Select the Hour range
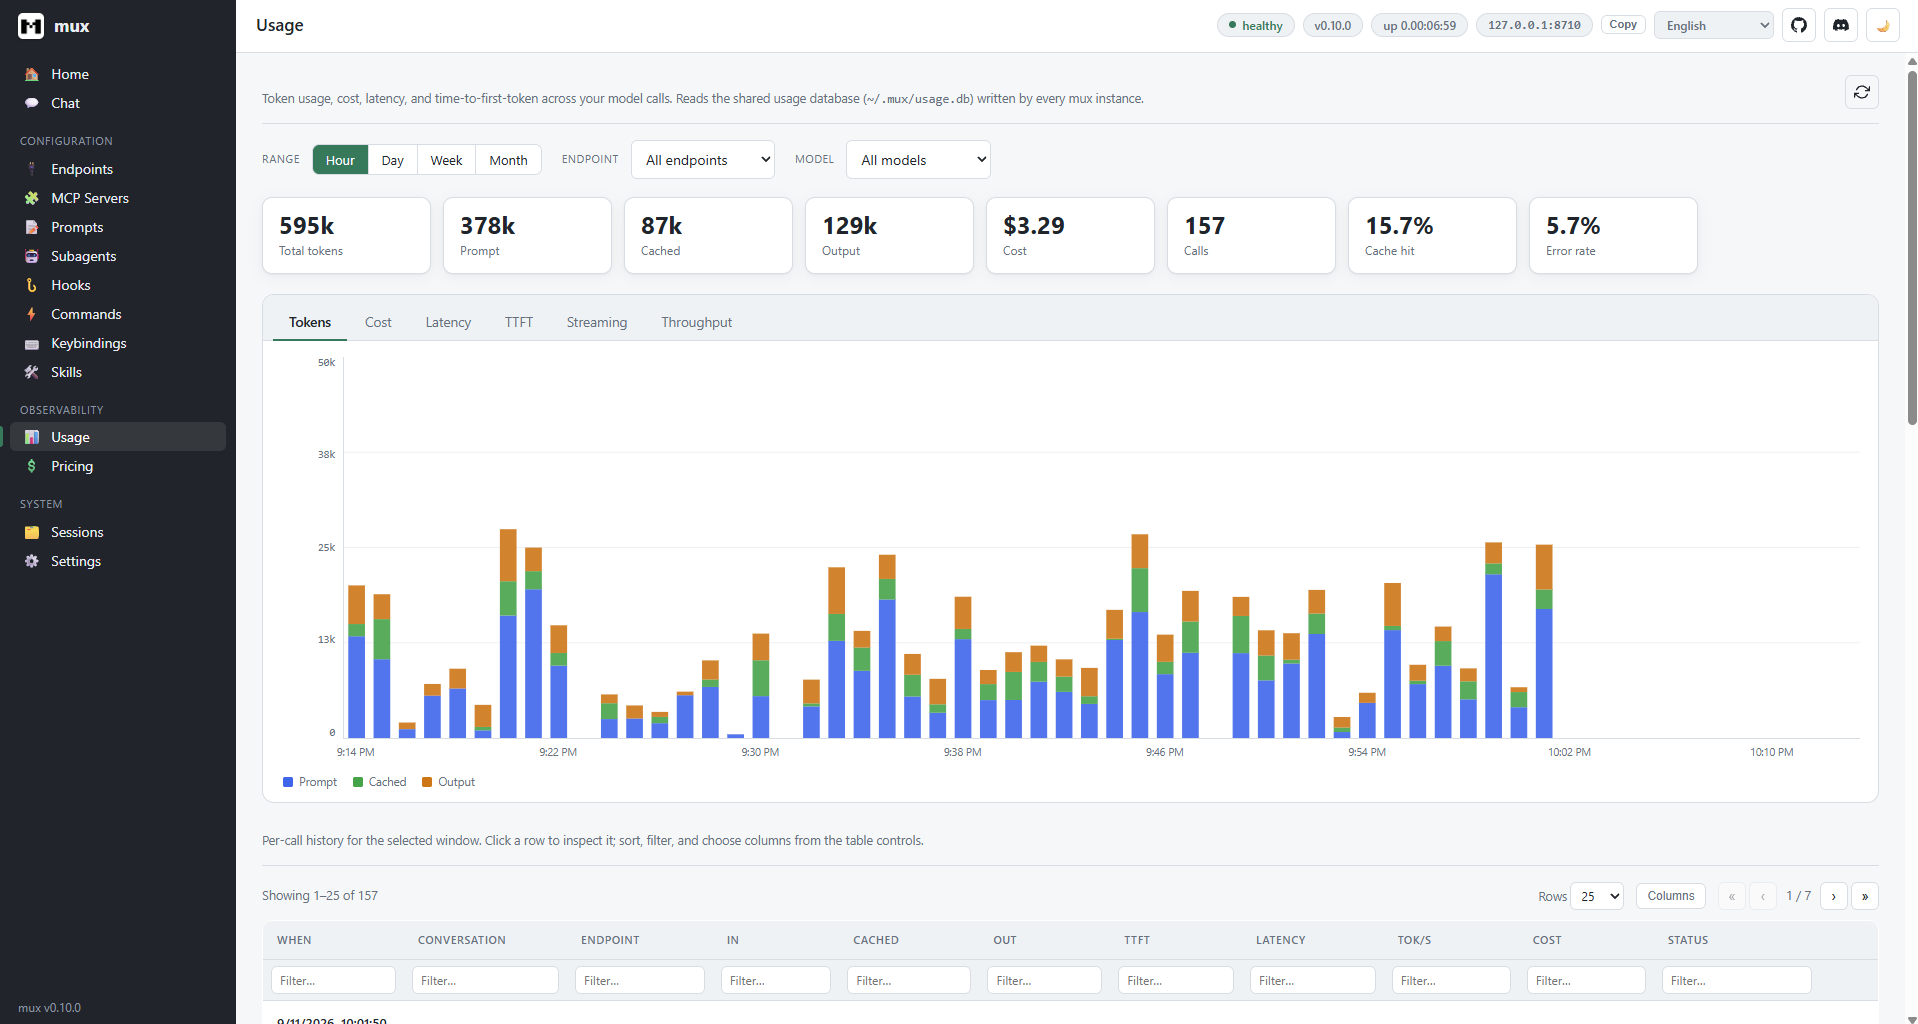The width and height of the screenshot is (1918, 1024). coord(340,160)
